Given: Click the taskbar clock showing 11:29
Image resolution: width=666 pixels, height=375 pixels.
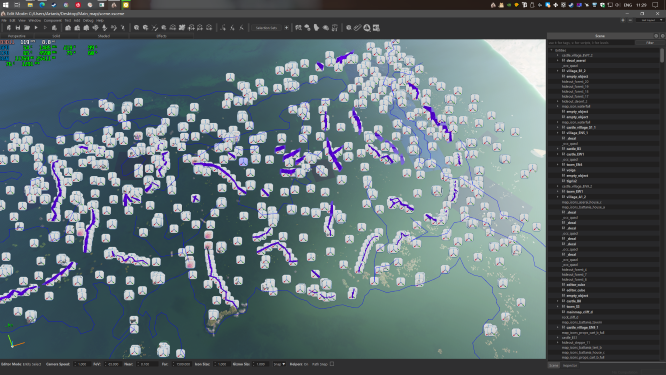Looking at the screenshot, I should pos(642,5).
